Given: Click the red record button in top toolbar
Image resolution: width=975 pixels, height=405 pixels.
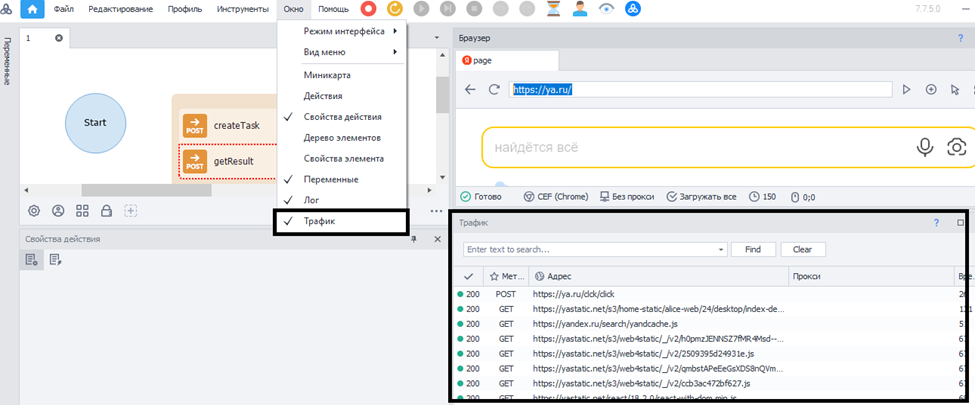Looking at the screenshot, I should [369, 9].
